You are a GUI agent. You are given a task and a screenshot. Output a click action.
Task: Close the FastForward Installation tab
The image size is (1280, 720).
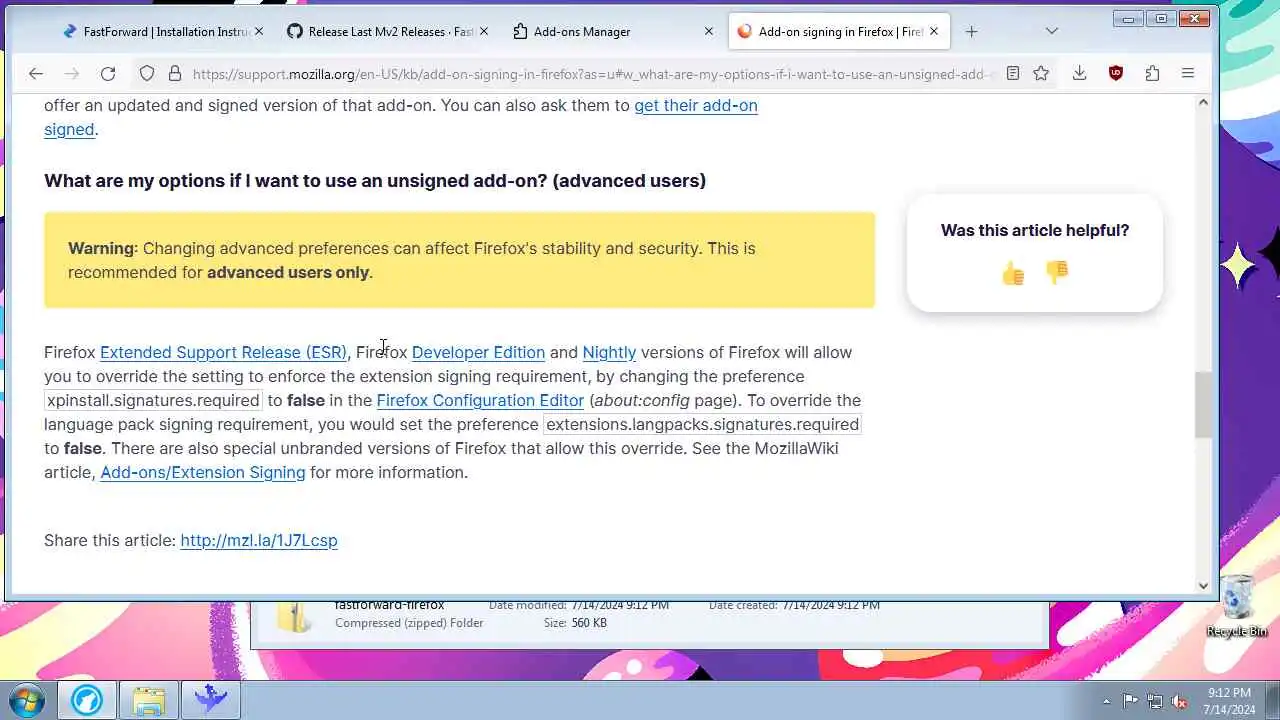pyautogui.click(x=259, y=31)
